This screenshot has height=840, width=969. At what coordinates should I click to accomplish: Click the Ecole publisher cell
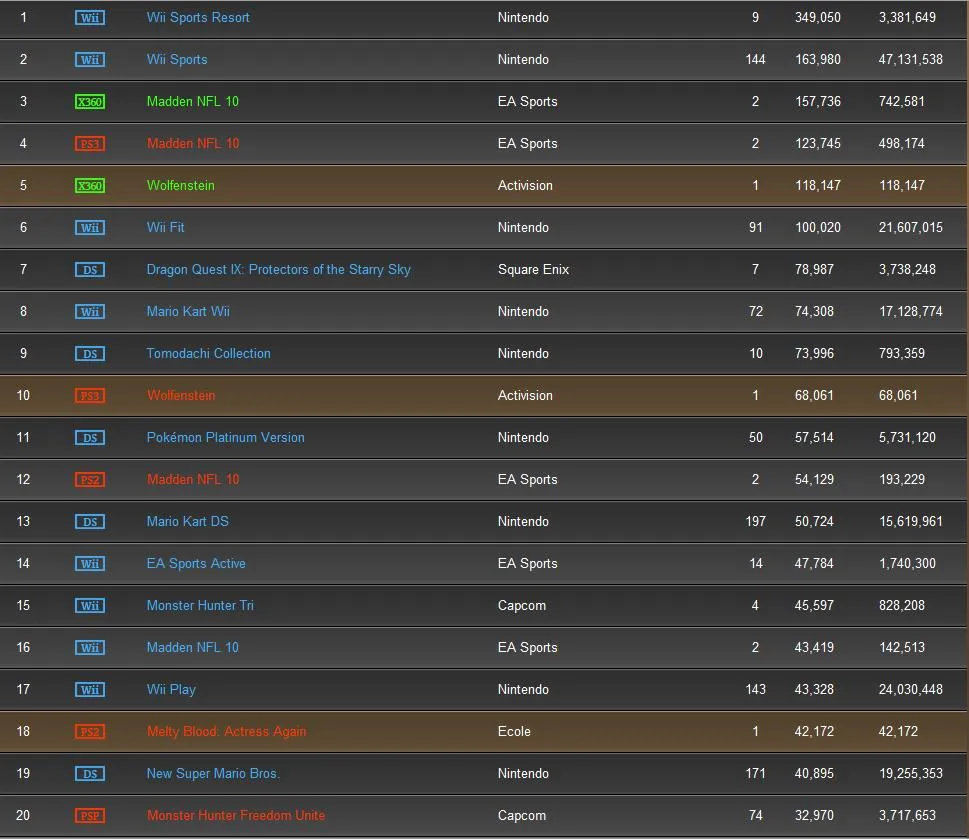[514, 732]
